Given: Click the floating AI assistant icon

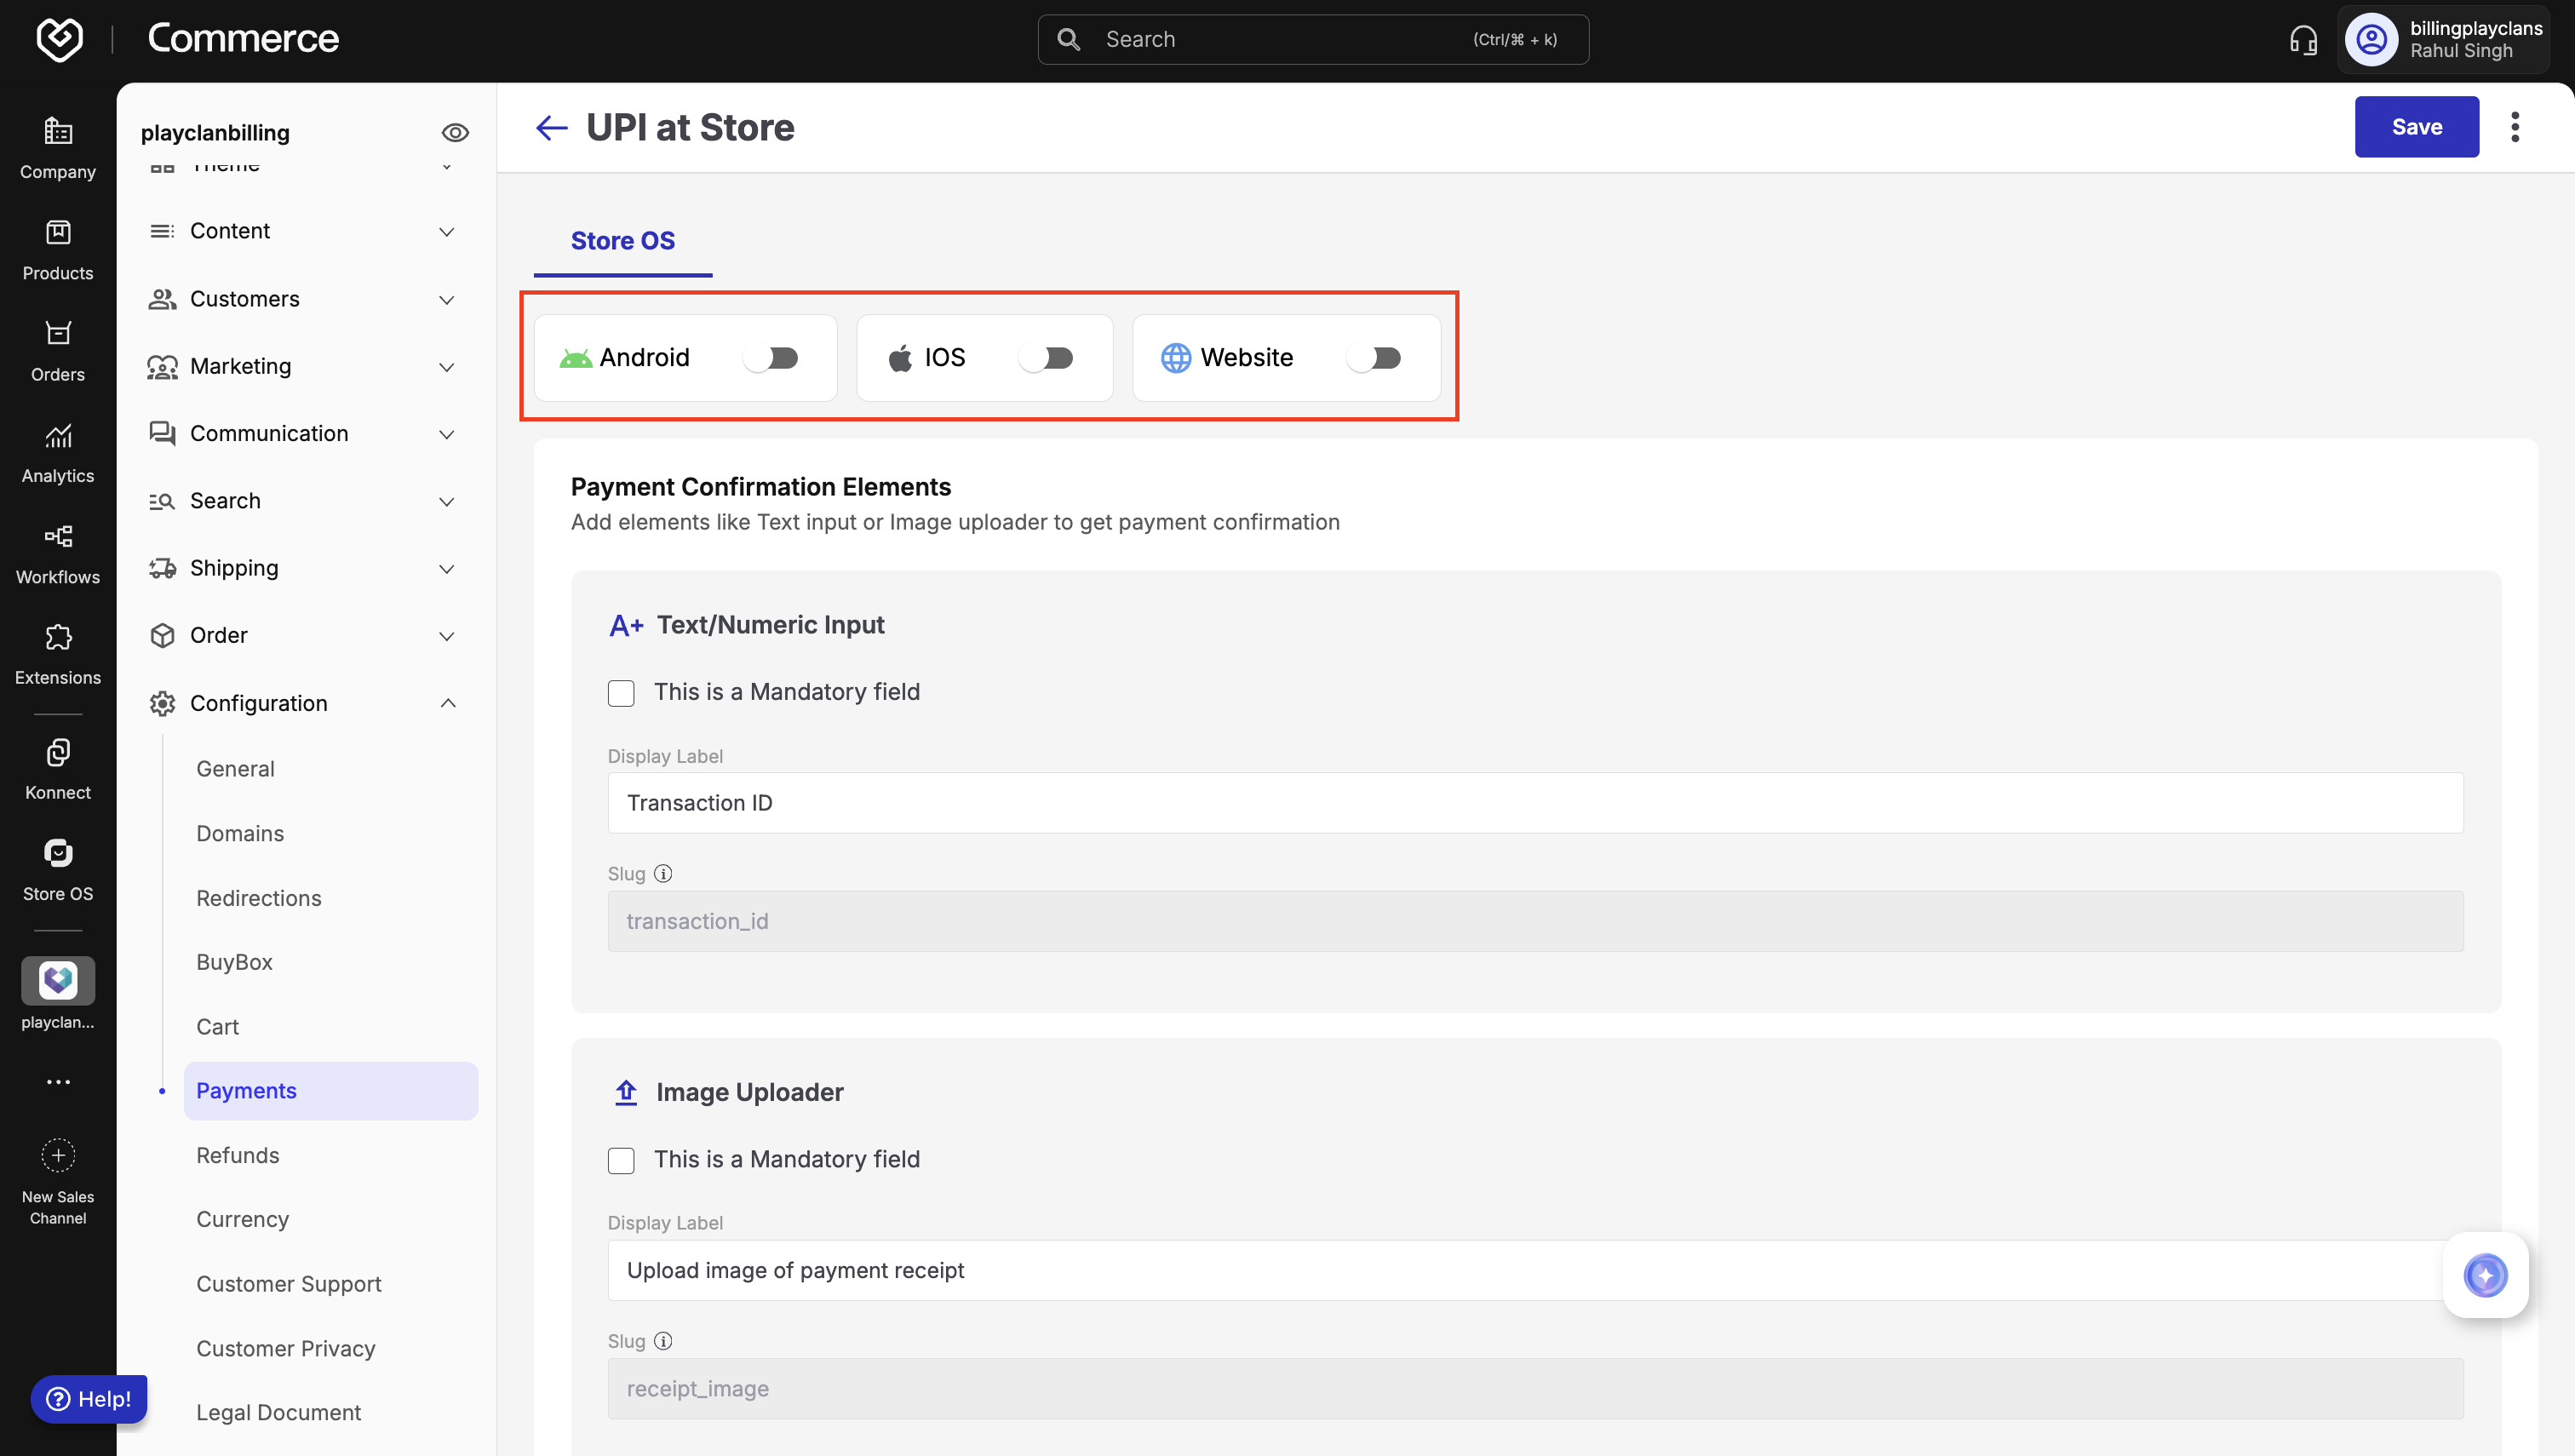Looking at the screenshot, I should (x=2484, y=1275).
